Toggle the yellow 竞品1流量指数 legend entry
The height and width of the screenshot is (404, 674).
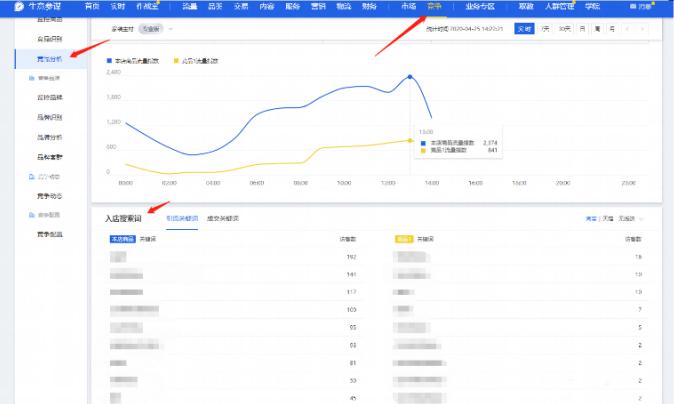(x=196, y=61)
